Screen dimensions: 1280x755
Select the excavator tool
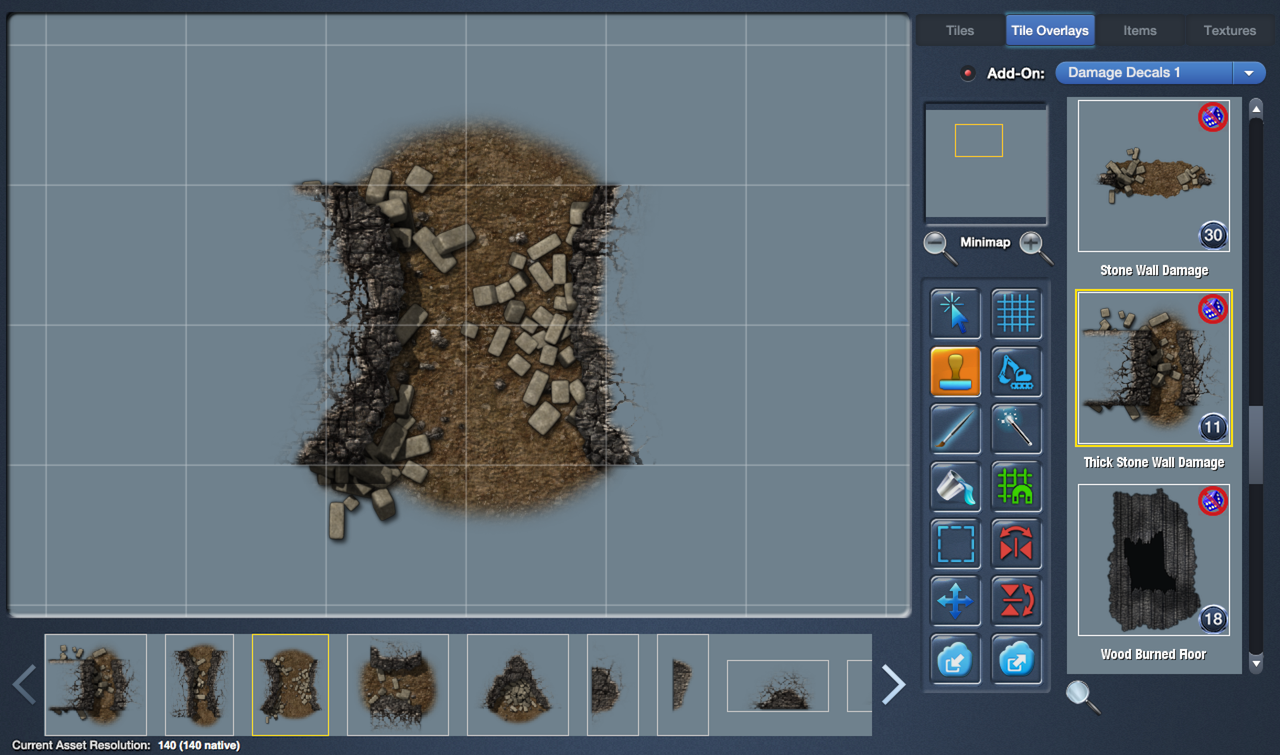tap(1016, 372)
